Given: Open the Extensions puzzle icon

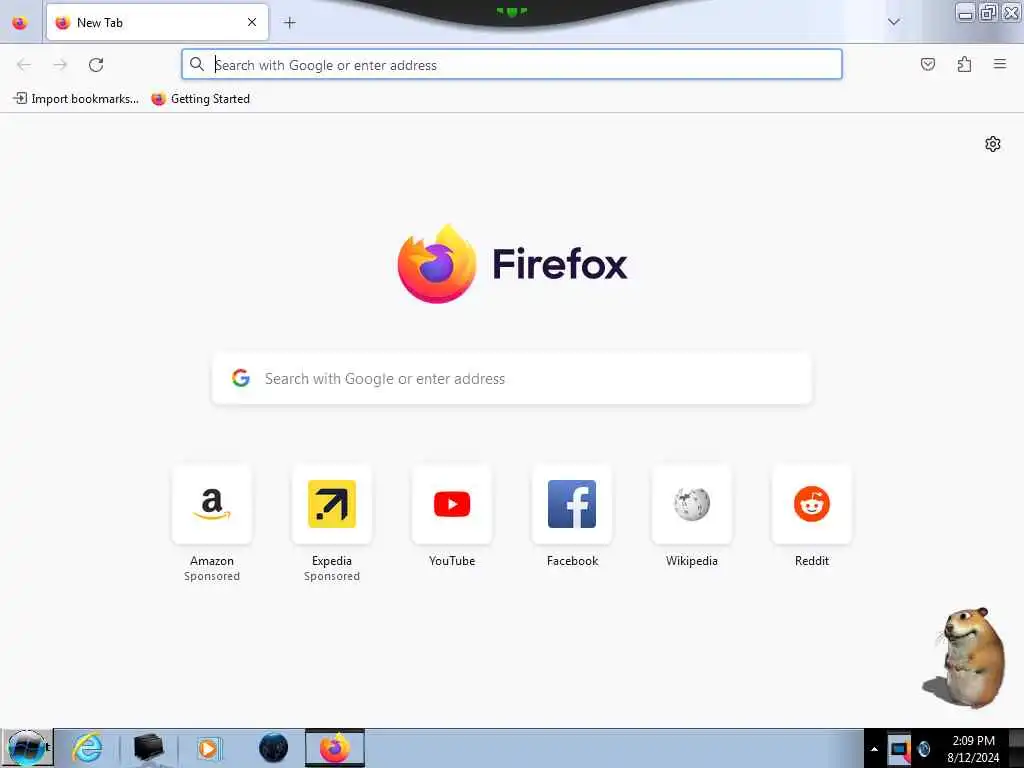Looking at the screenshot, I should pos(964,64).
